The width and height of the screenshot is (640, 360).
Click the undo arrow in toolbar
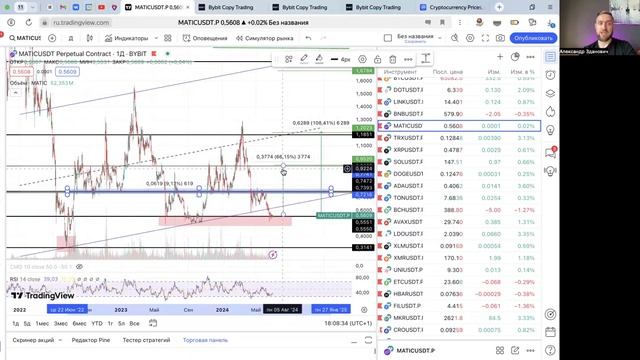point(308,38)
